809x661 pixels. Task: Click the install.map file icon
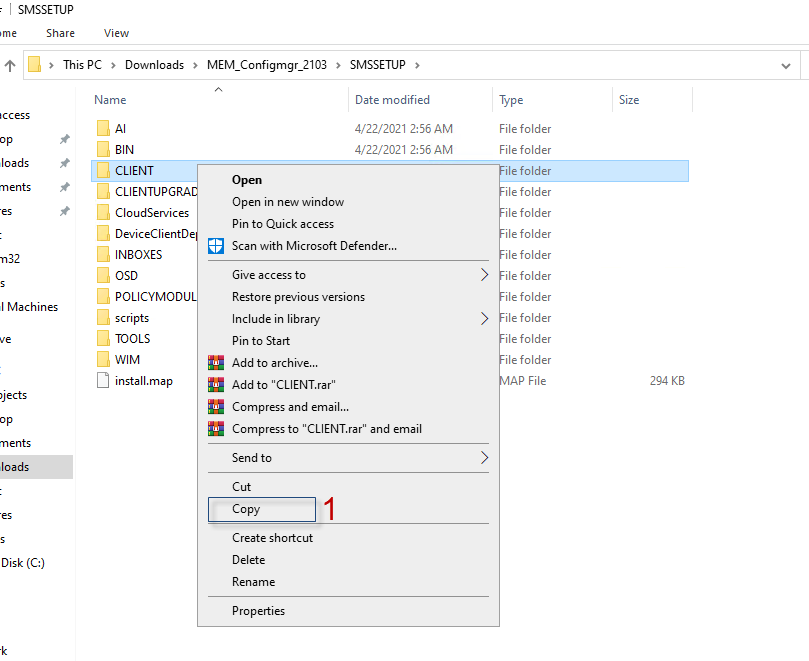tap(103, 380)
